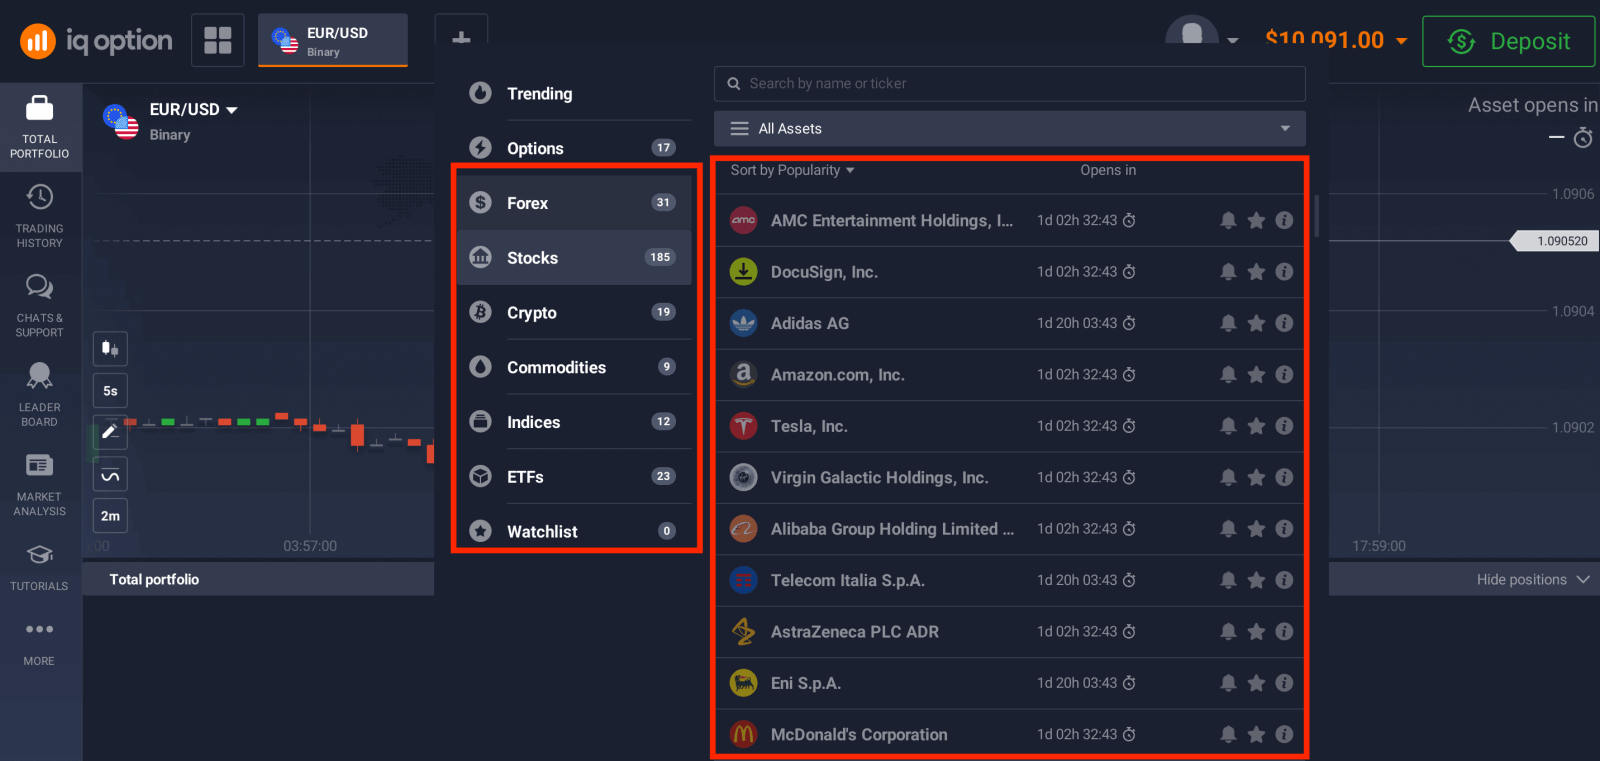Set alert bell for DocuSign, Inc.
Viewport: 1600px width, 761px height.
click(x=1228, y=272)
